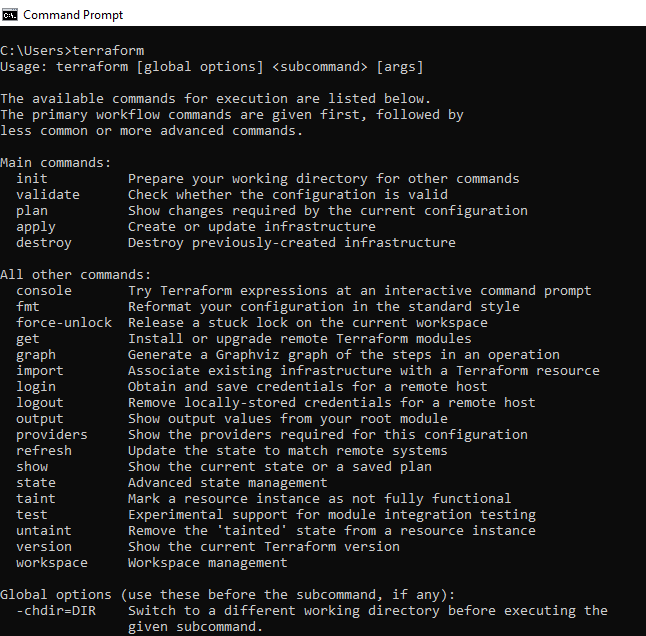The height and width of the screenshot is (636, 646).
Task: Click the 'force-unlock' command entry
Action: click(x=64, y=323)
